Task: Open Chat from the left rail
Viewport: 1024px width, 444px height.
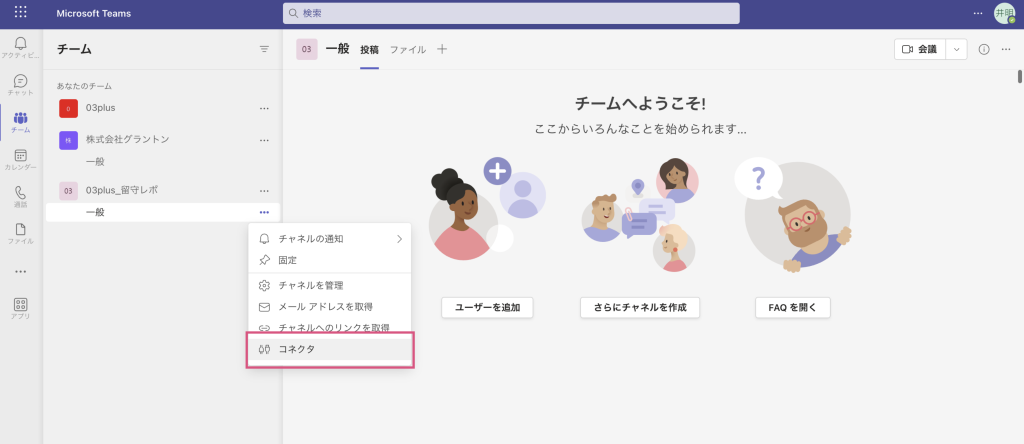Action: (20, 84)
